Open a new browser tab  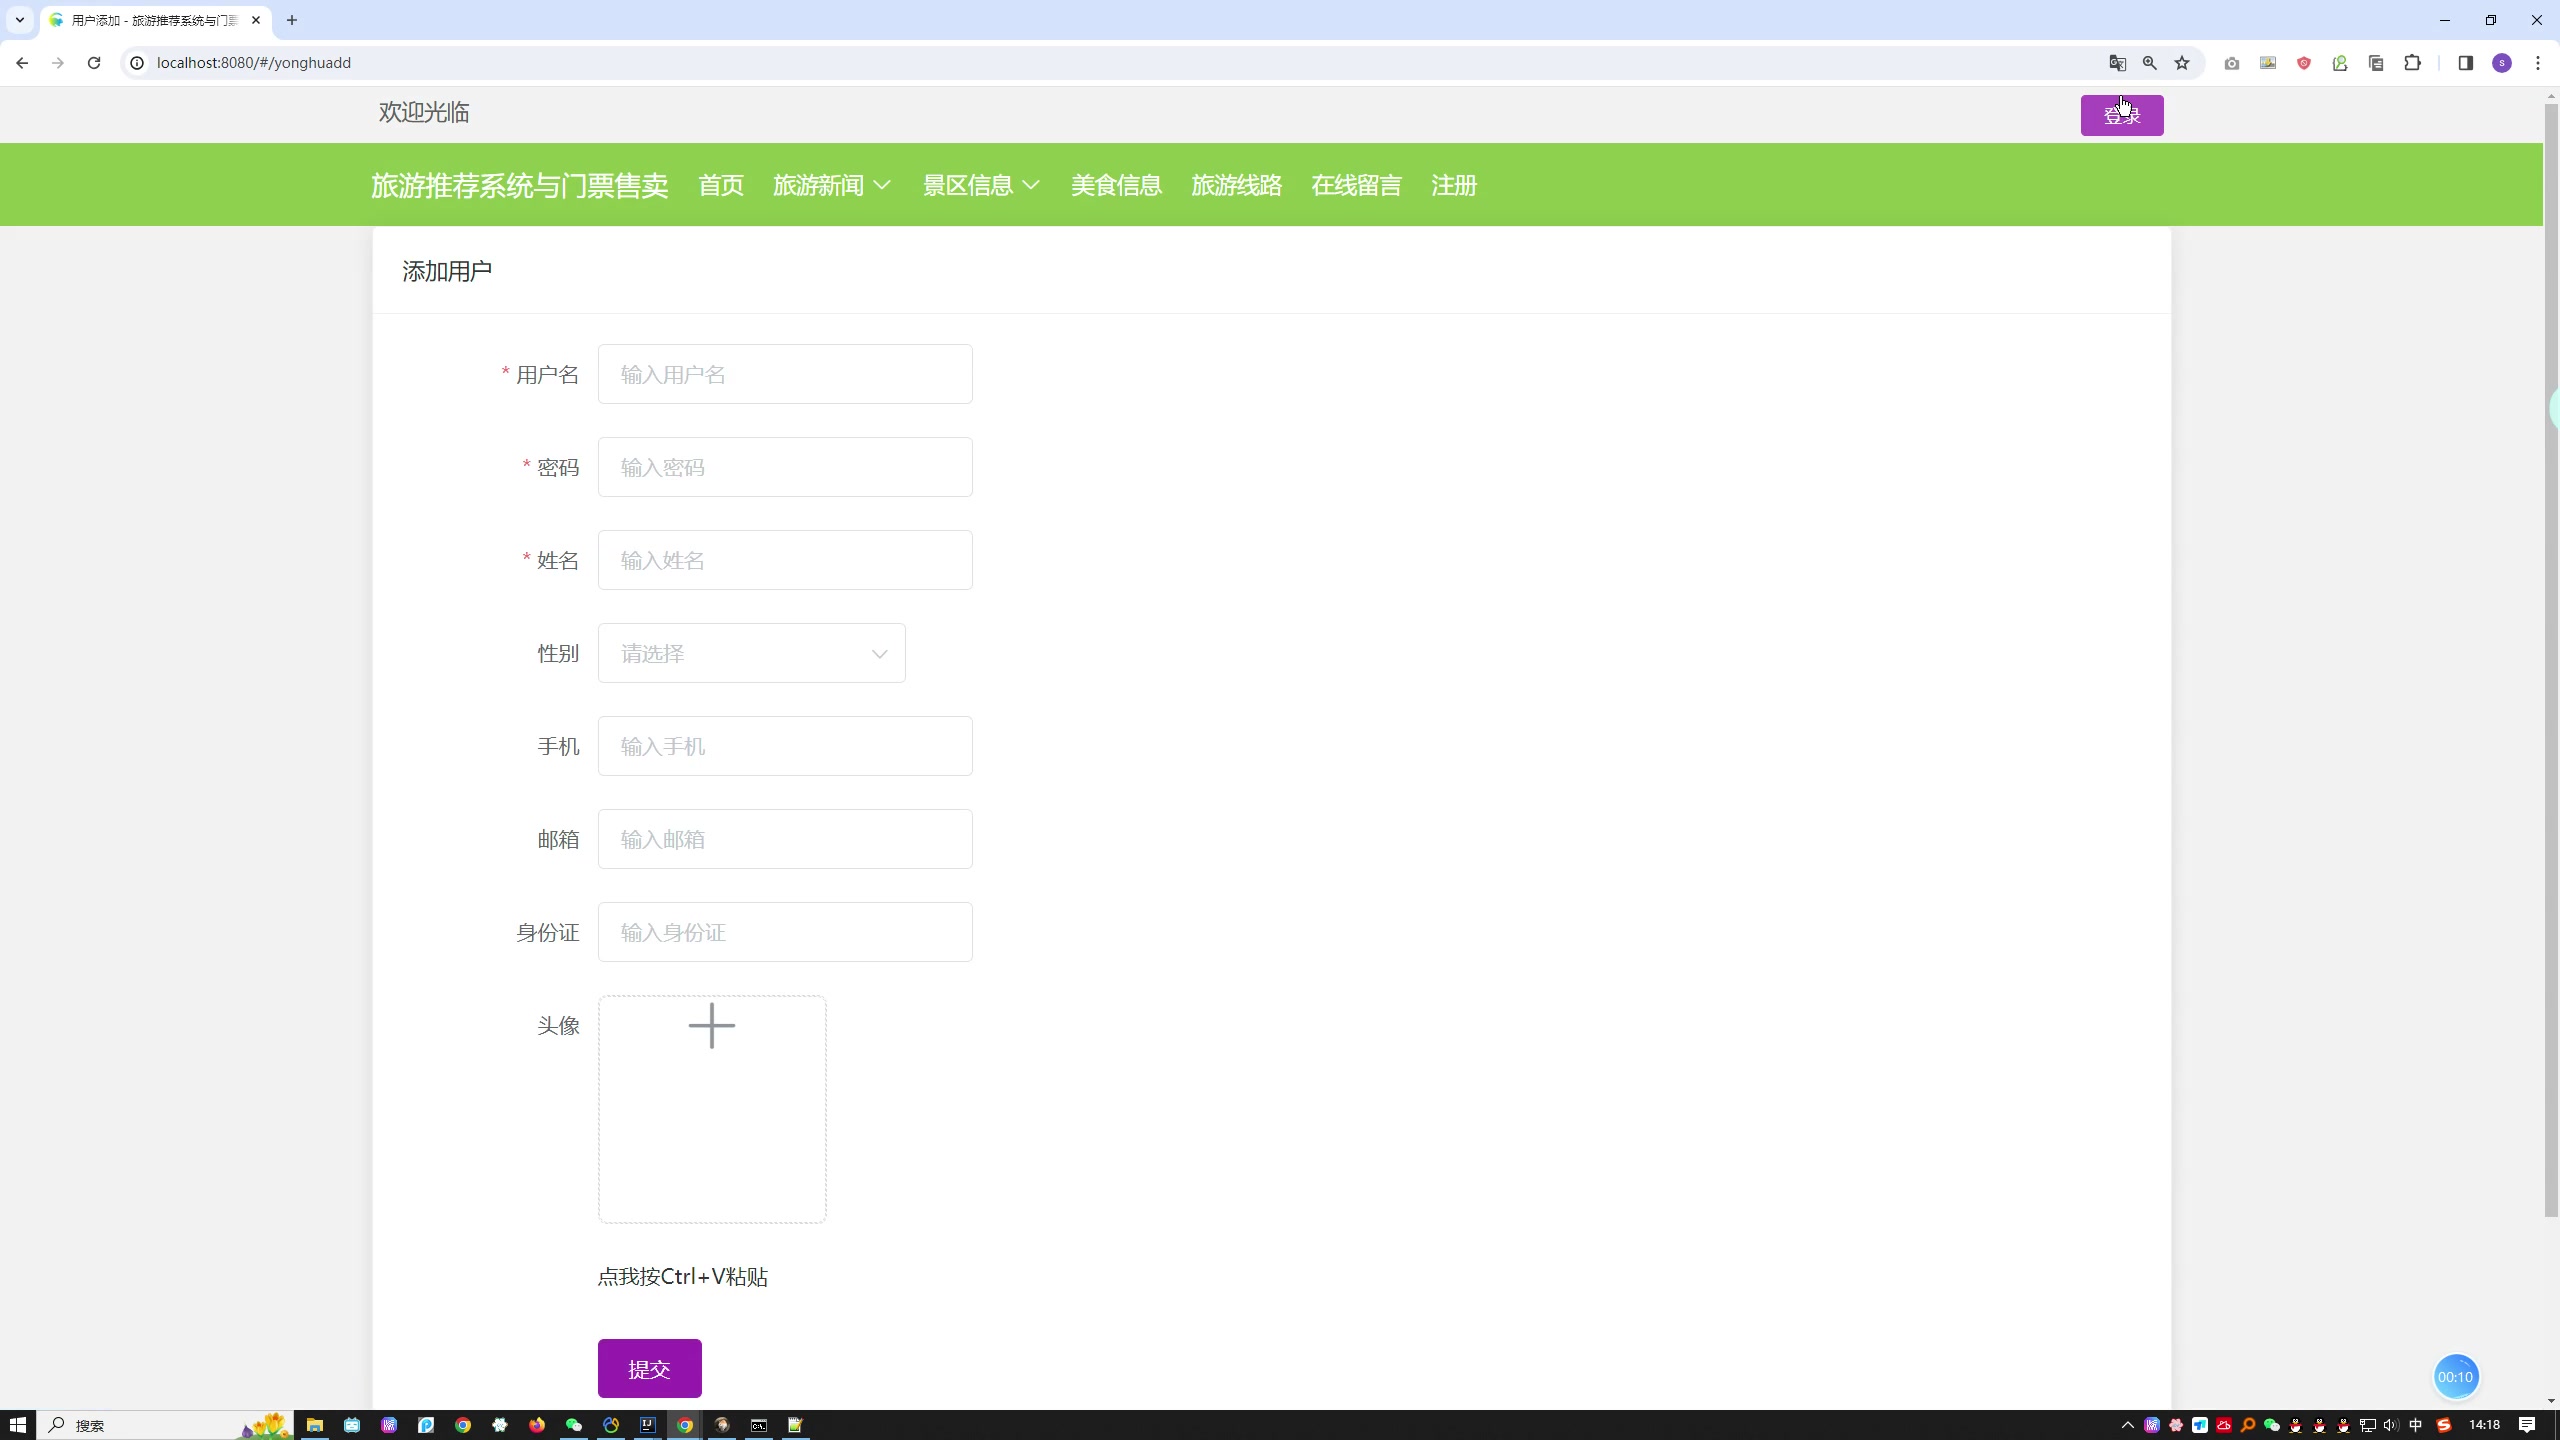tap(292, 20)
